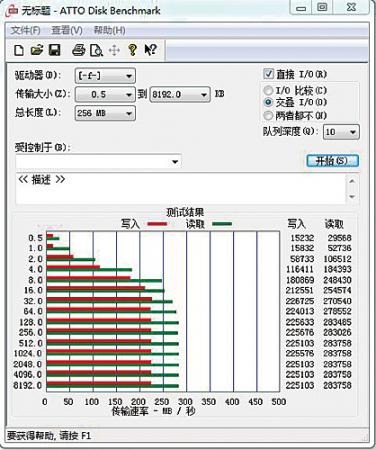The width and height of the screenshot is (376, 450).
Task: Open Print Preview magnifier page icon
Action: point(96,50)
